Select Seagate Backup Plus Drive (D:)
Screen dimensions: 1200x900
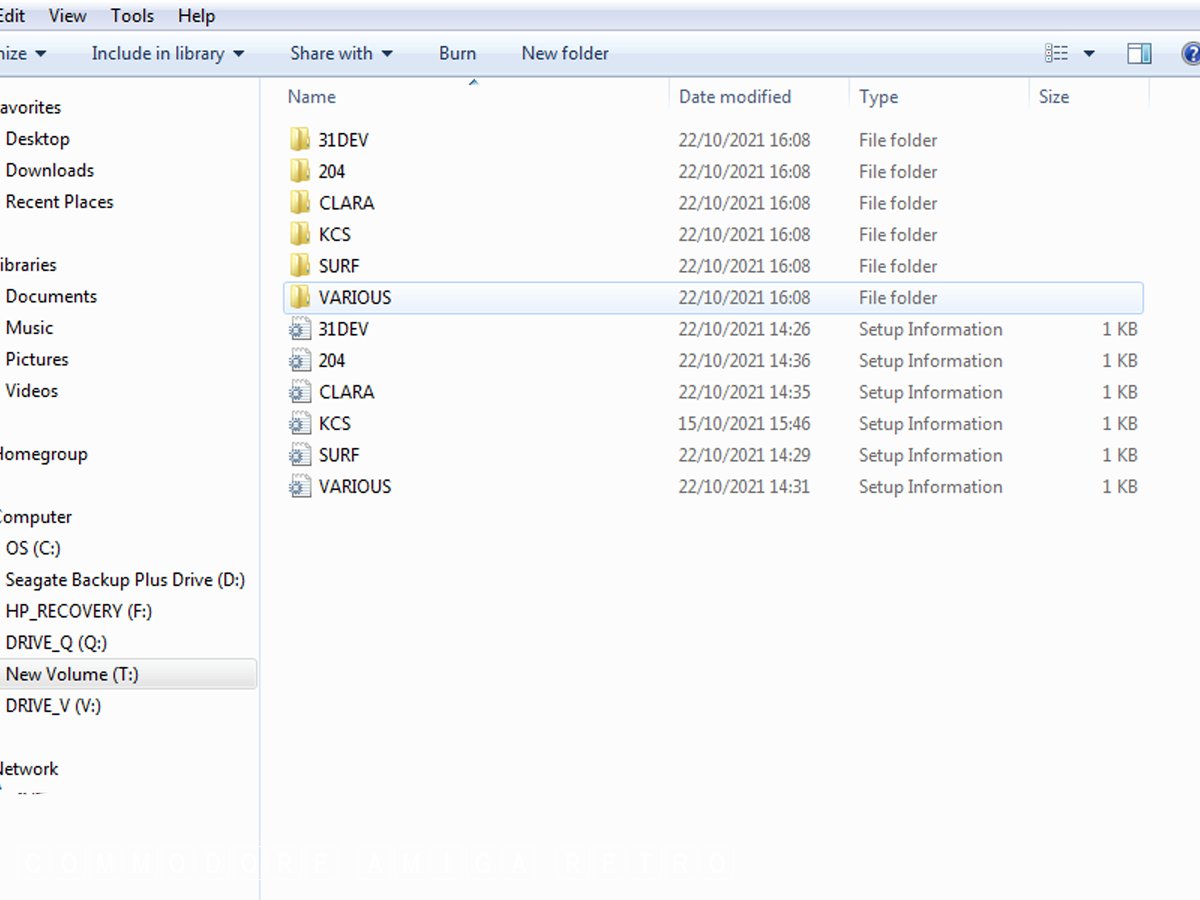[x=125, y=580]
